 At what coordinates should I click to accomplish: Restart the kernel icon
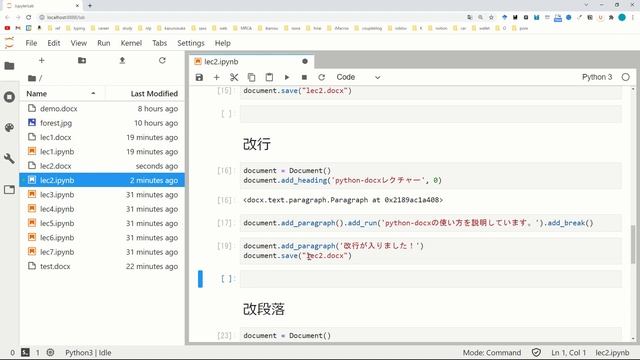[x=322, y=77]
